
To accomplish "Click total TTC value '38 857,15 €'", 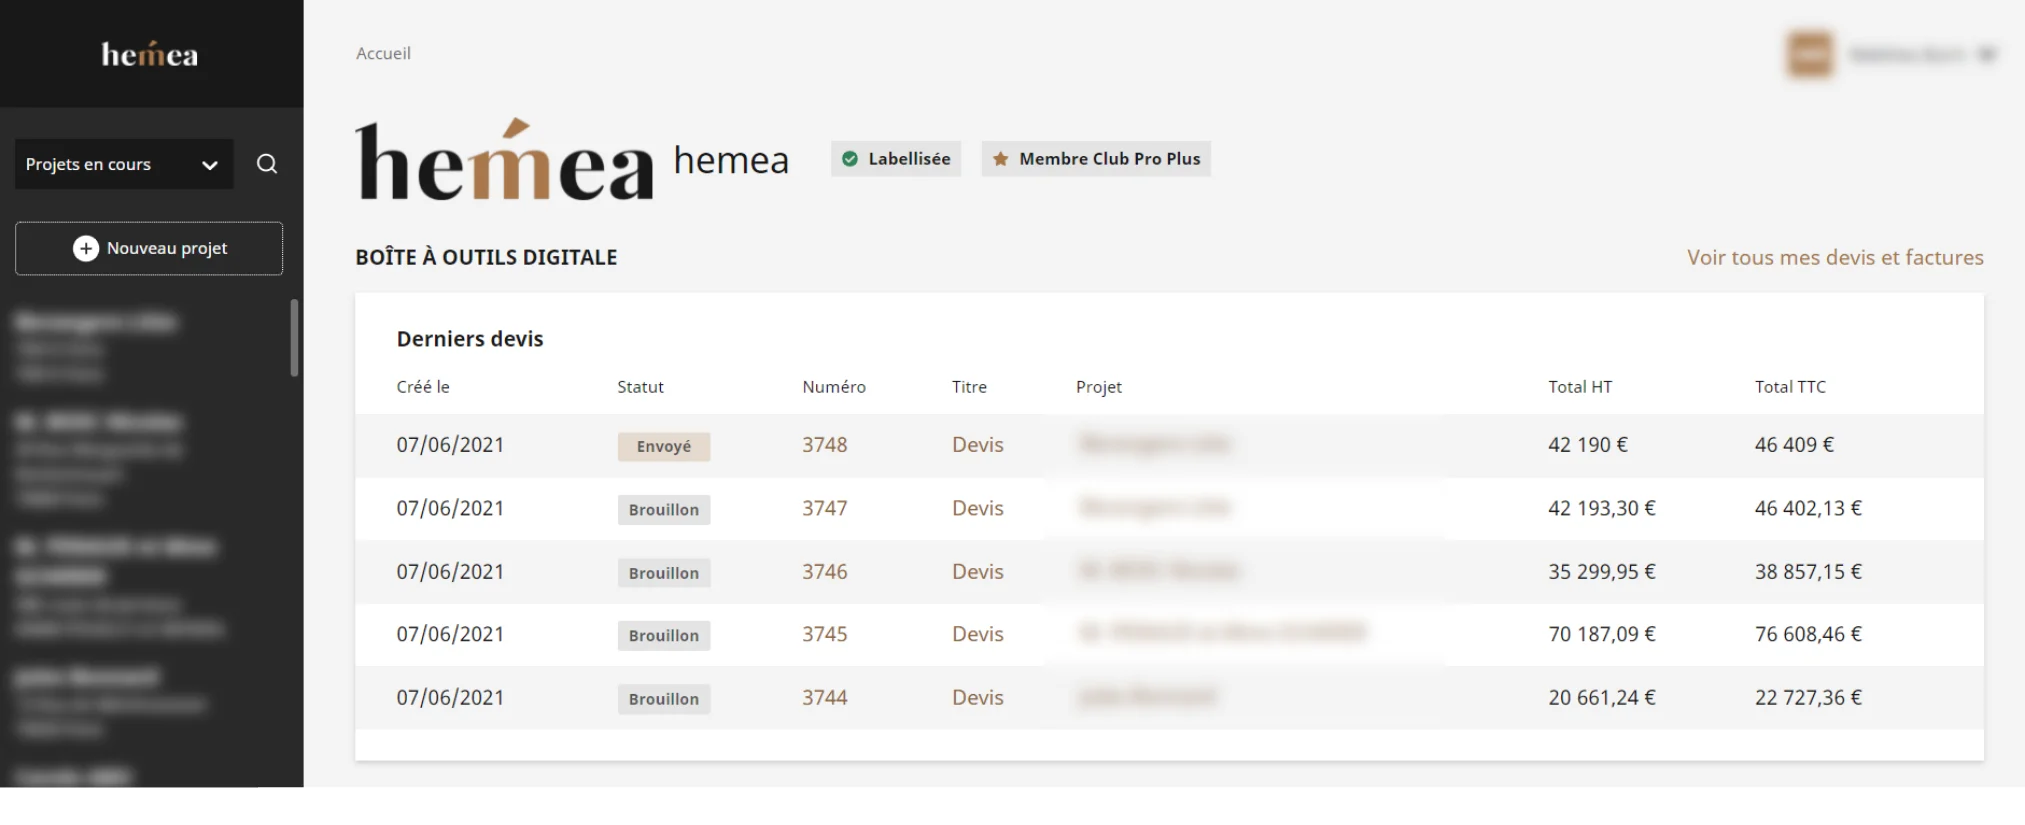I will [1808, 572].
